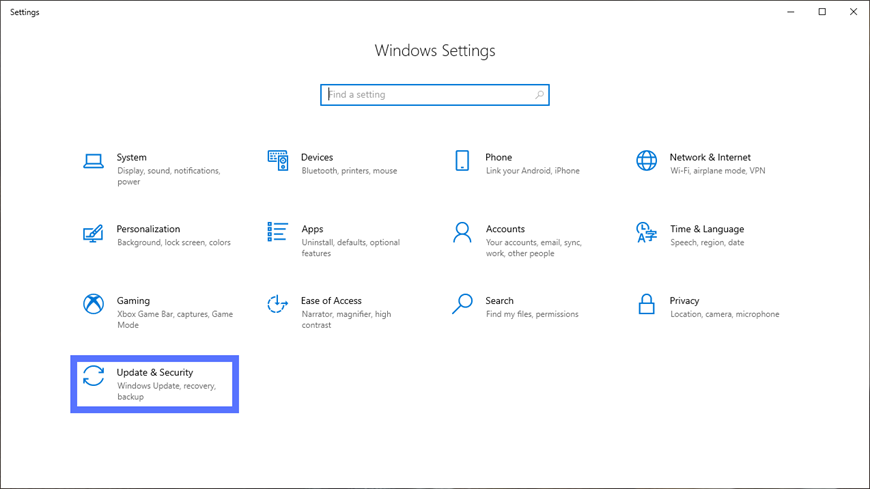Click the Update & Security refresh icon
Viewport: 870px width, 489px height.
click(93, 376)
